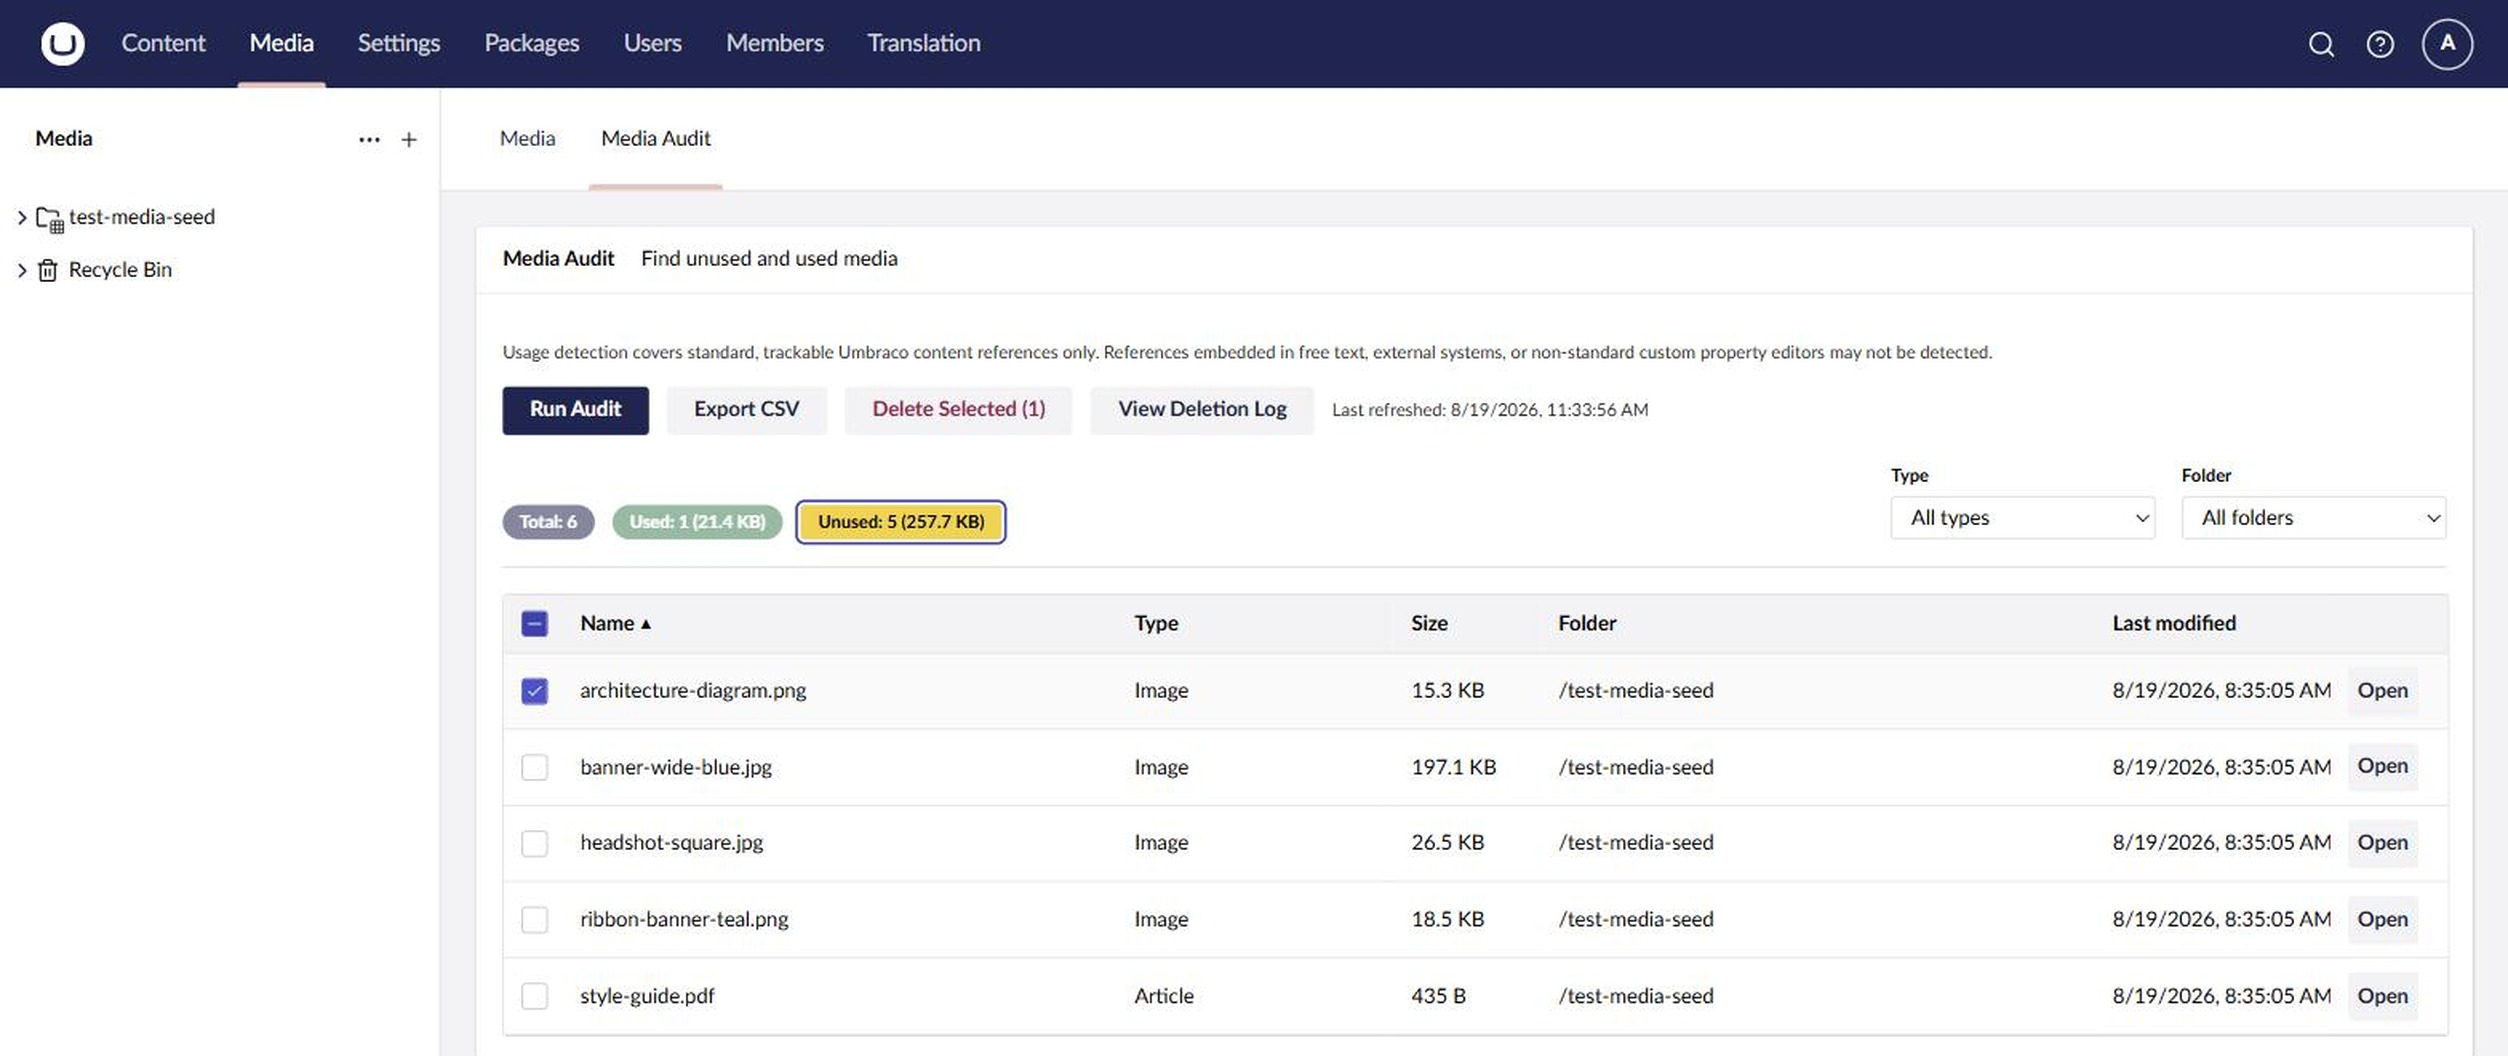
Task: Open the Media tree three-dots actions
Action: [369, 140]
